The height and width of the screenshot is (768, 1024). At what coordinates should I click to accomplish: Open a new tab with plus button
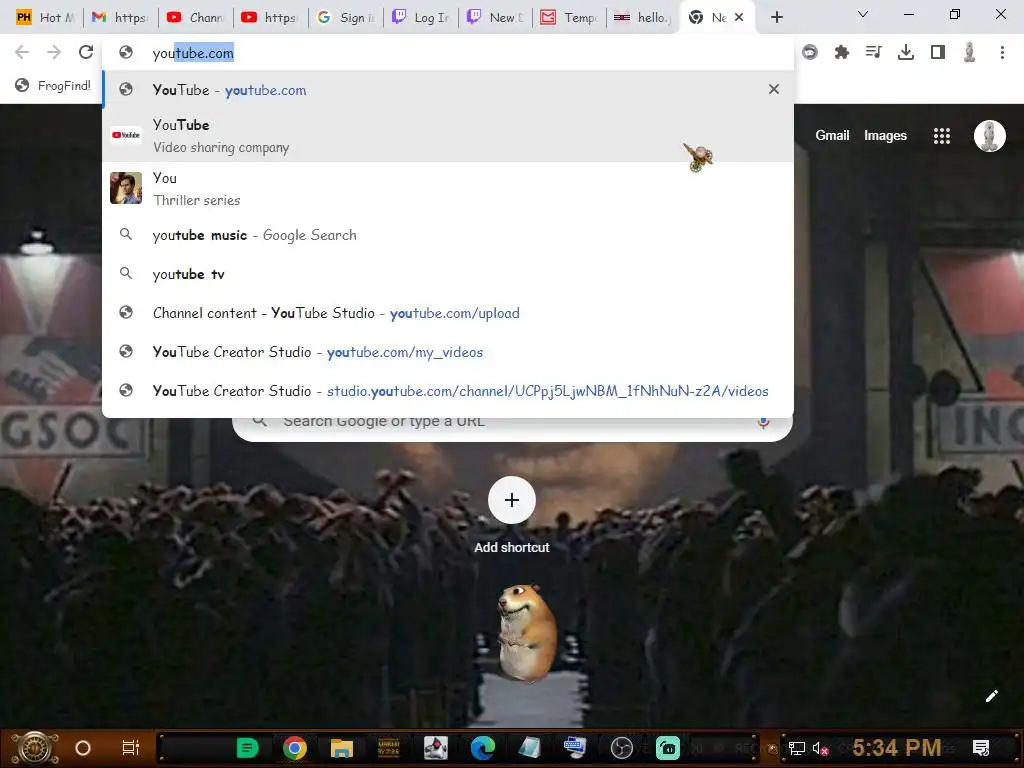coord(776,17)
